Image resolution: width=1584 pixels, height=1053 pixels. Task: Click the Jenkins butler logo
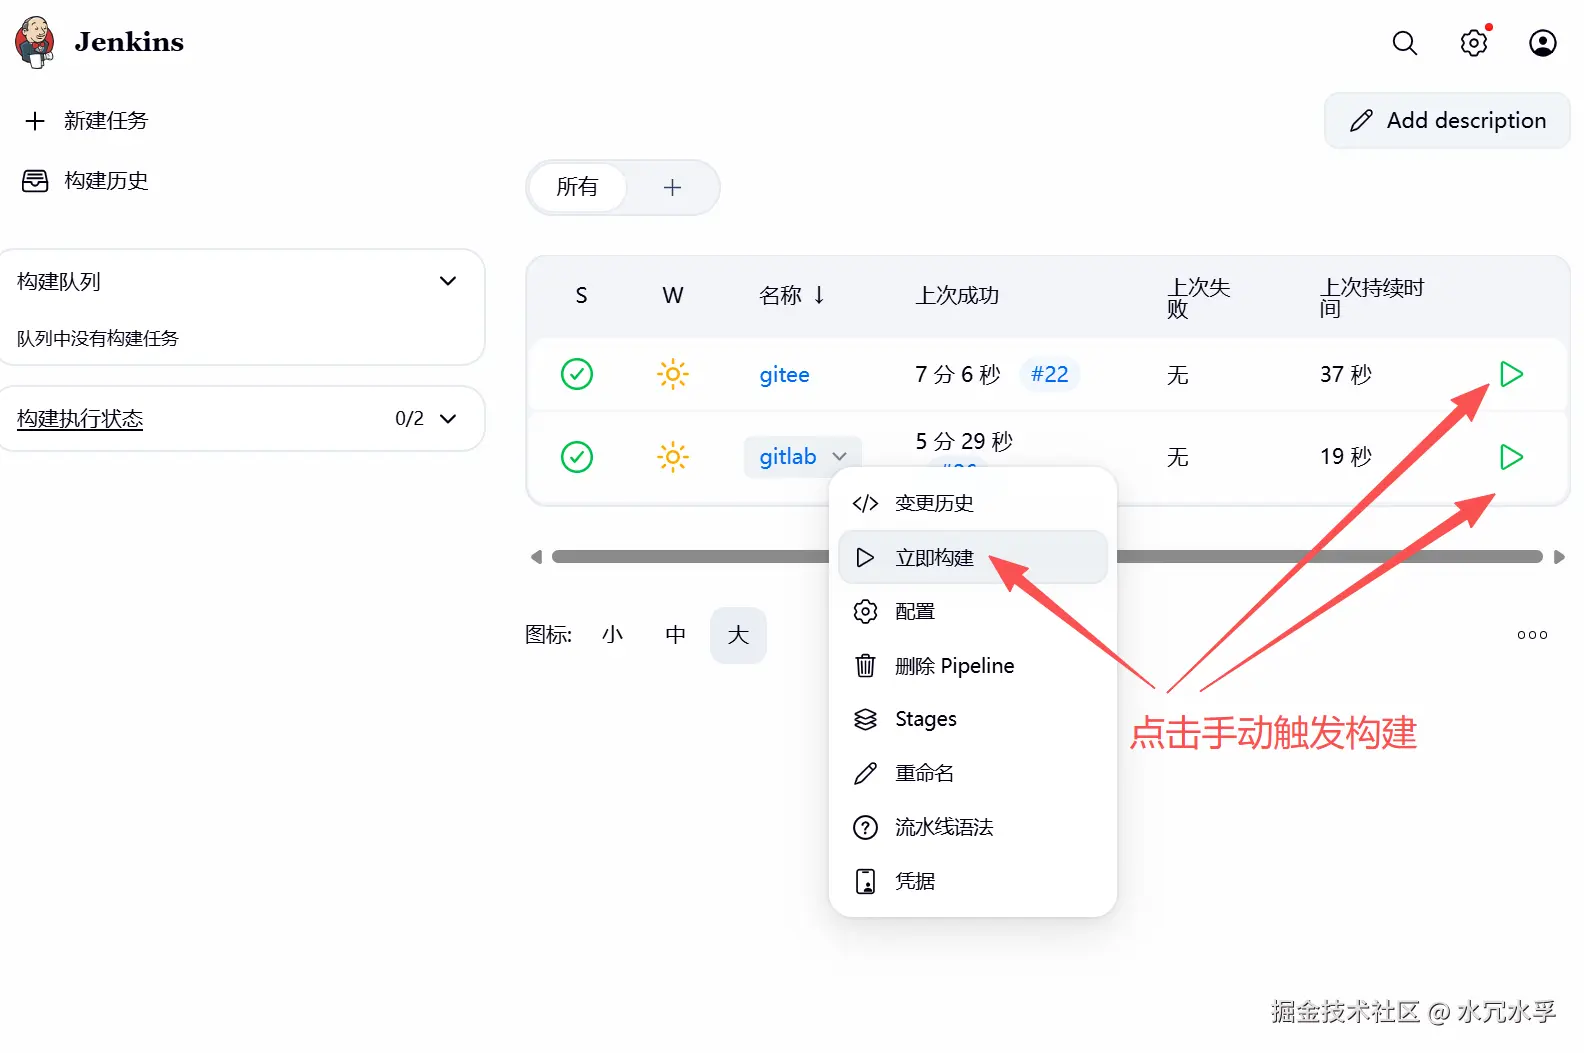point(35,42)
